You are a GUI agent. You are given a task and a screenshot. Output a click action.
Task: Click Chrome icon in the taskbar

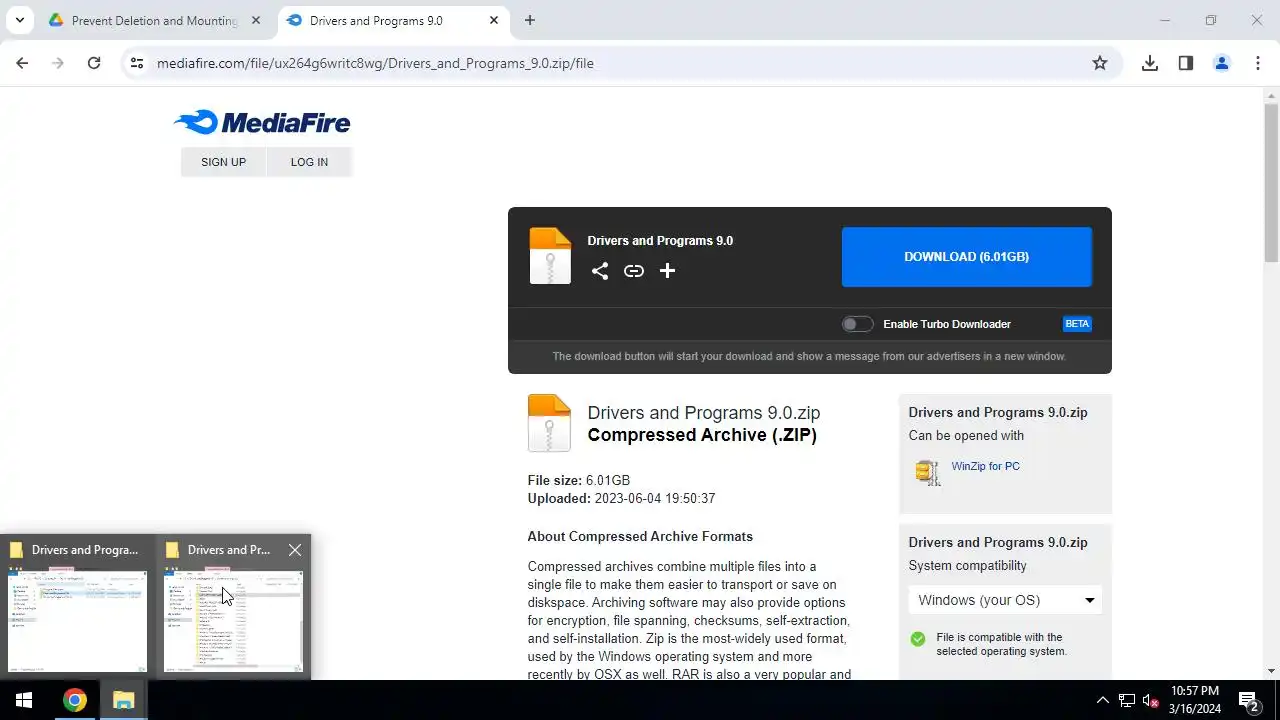pyautogui.click(x=75, y=700)
